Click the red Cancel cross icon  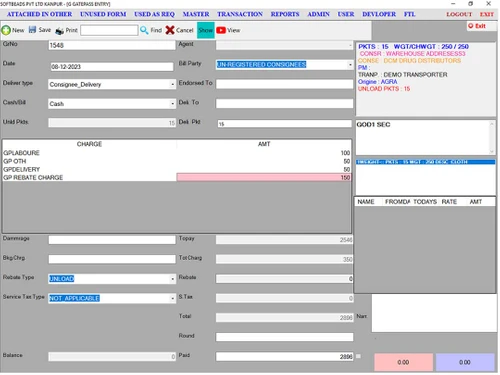(x=170, y=30)
